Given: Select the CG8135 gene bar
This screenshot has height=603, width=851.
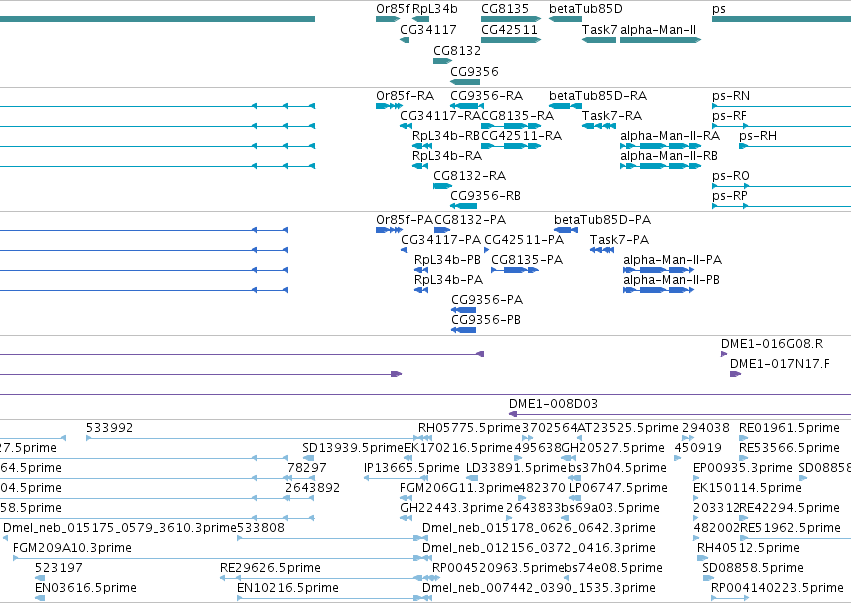Looking at the screenshot, I should tap(511, 20).
